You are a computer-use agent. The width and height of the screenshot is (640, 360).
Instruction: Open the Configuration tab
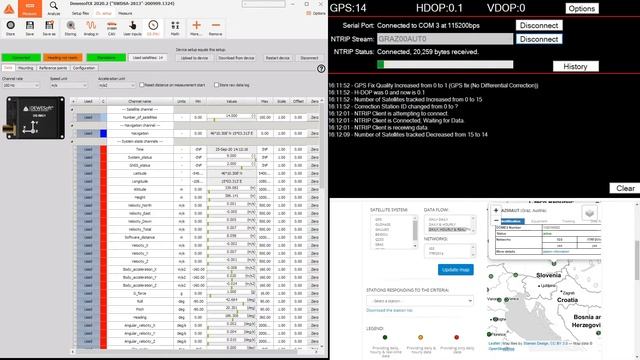(x=84, y=68)
